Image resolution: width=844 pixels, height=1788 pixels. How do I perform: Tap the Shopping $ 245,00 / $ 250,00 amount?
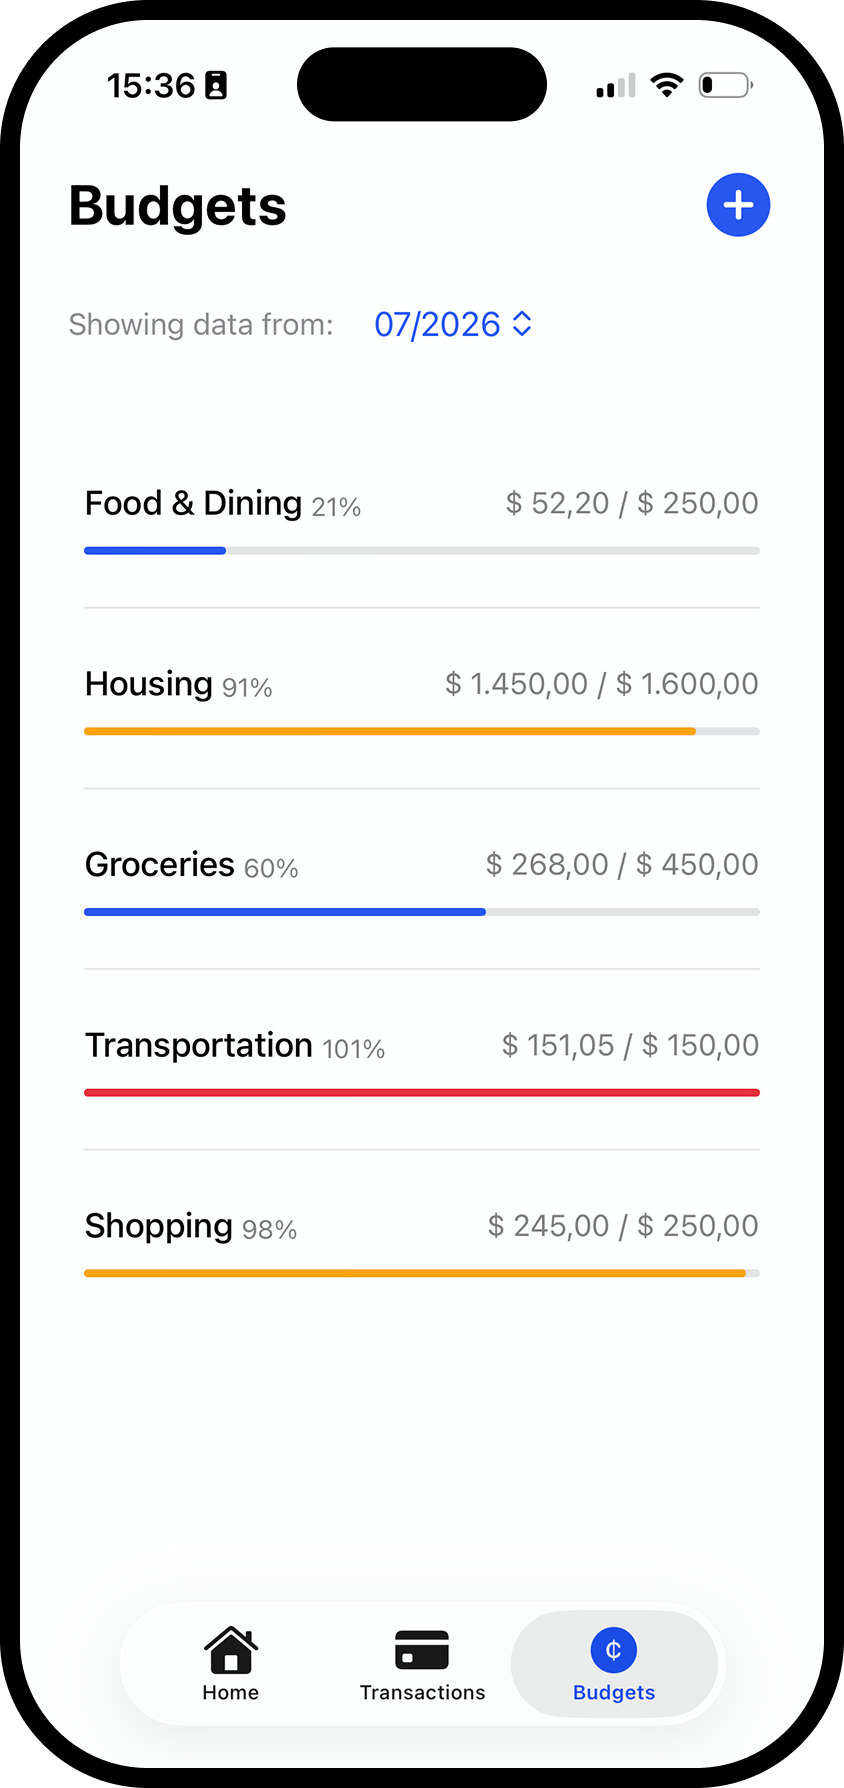click(x=623, y=1225)
